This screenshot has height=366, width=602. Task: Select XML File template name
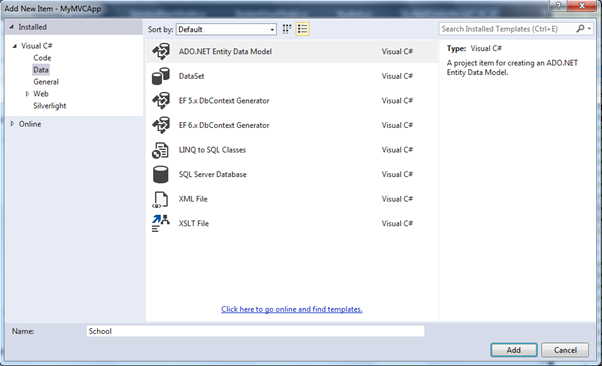pyautogui.click(x=193, y=199)
